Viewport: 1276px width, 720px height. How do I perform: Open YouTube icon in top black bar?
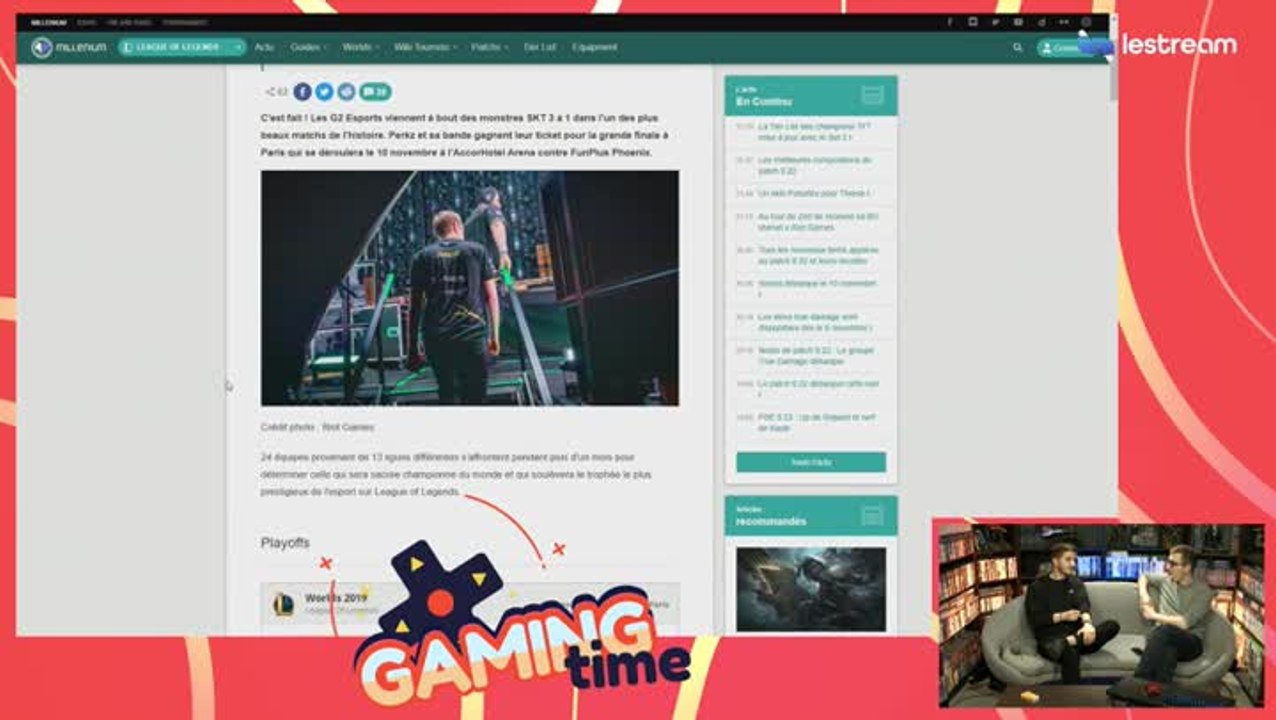[1018, 22]
